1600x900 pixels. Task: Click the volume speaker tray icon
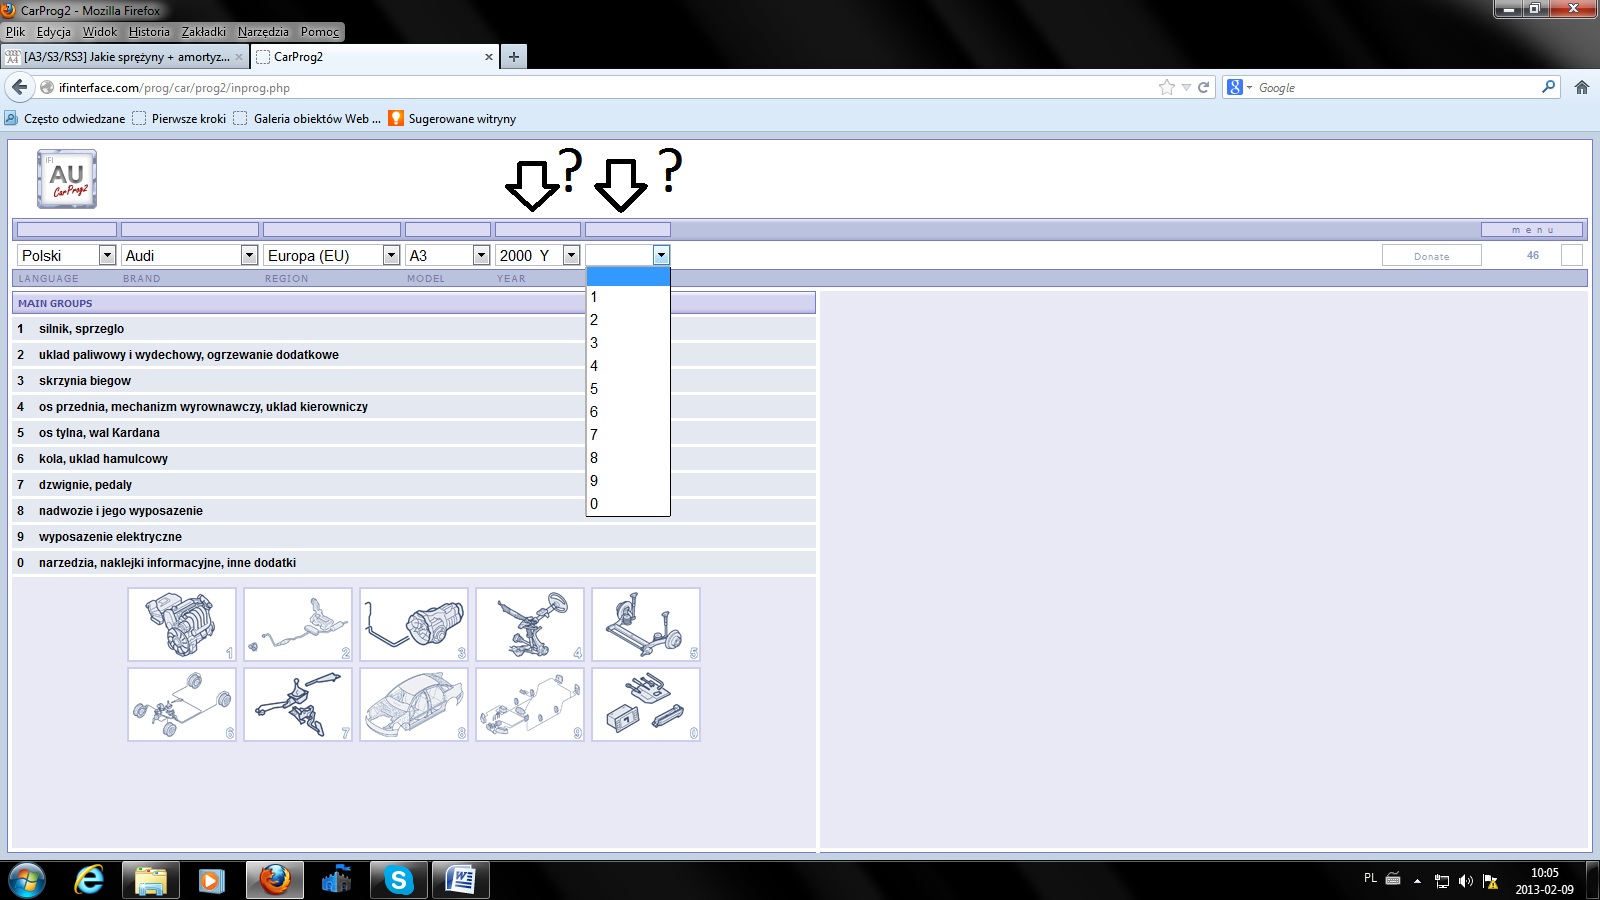coord(1465,881)
